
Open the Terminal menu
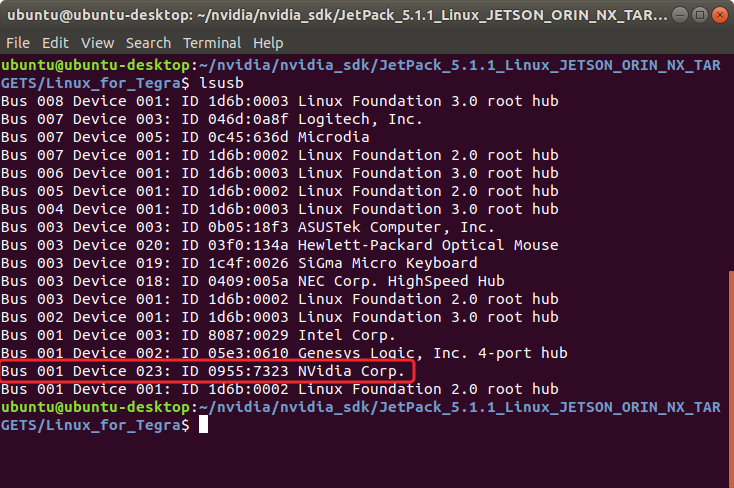pos(212,43)
